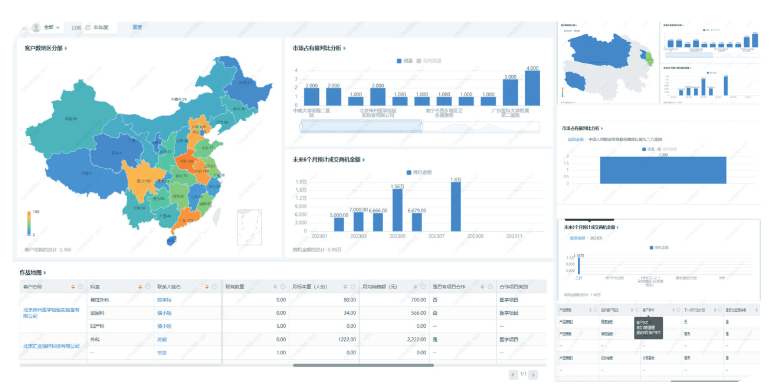Screen dimensions: 779x391
Task: Click the 7,000.00 bar in forecast chart
Action: pos(358,222)
